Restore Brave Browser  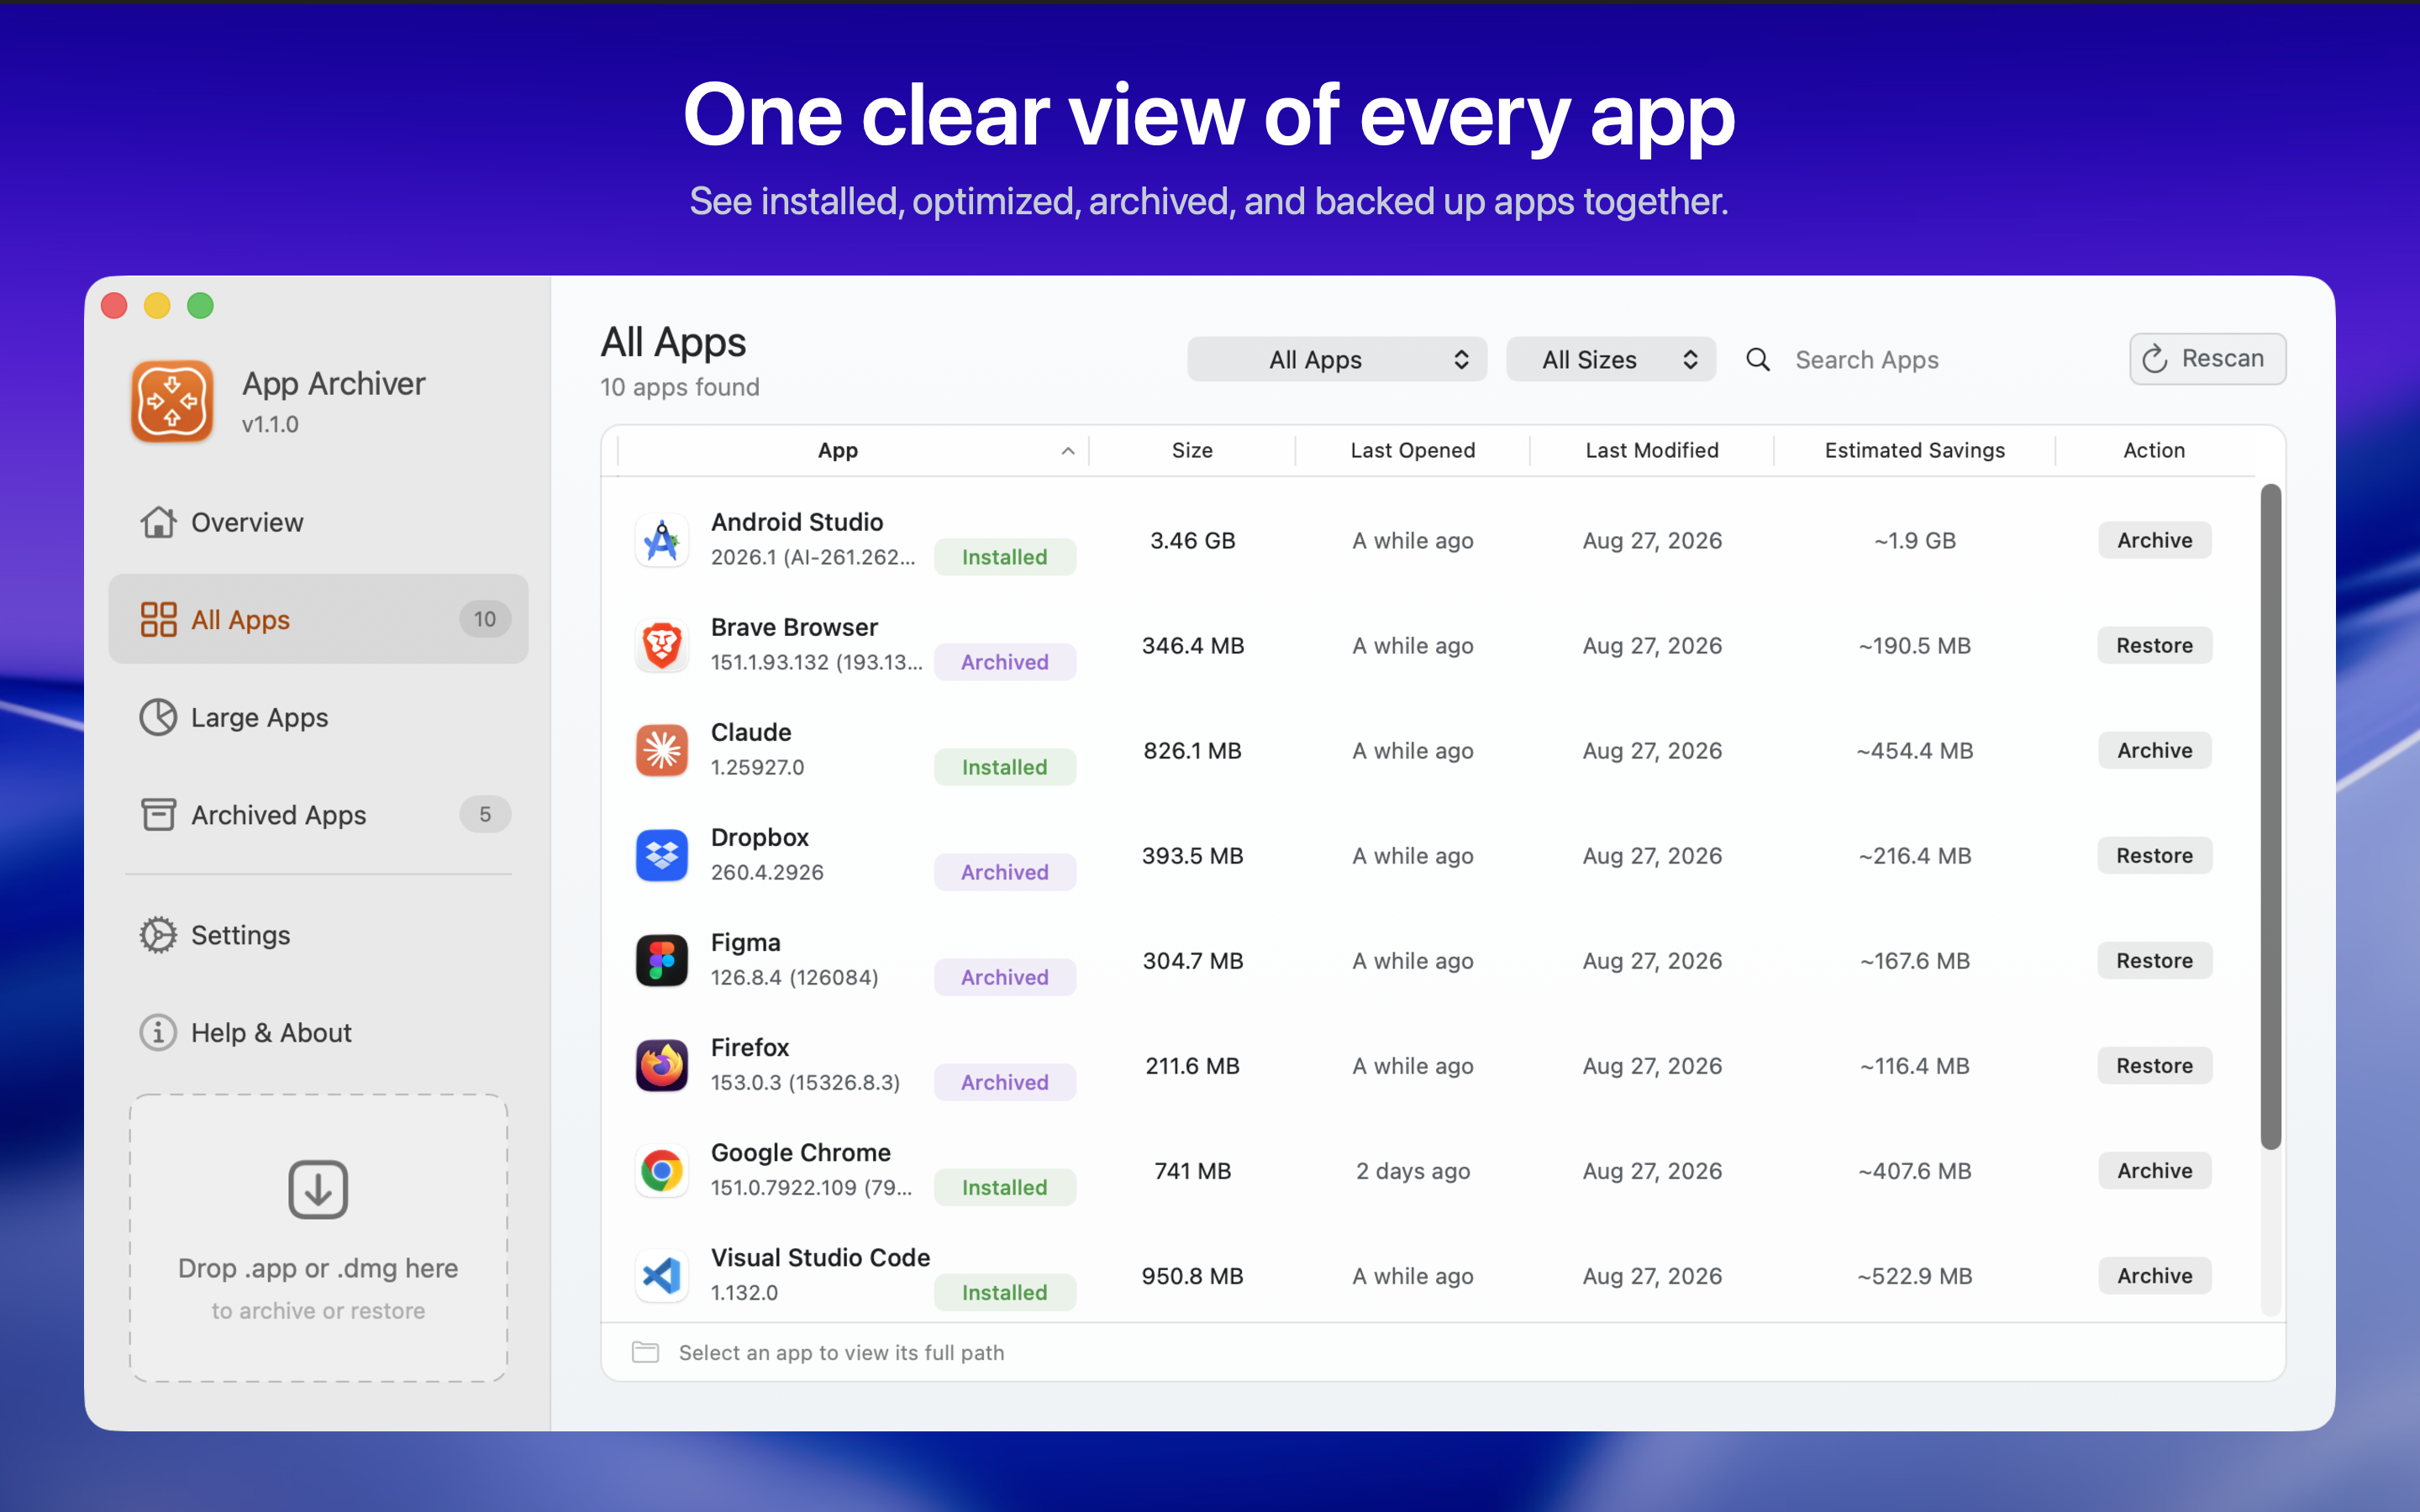tap(2154, 645)
